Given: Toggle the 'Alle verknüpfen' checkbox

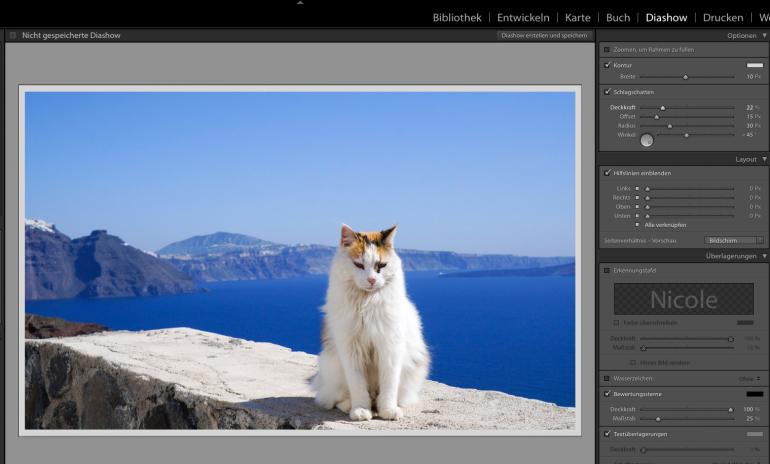Looking at the screenshot, I should click(x=637, y=225).
